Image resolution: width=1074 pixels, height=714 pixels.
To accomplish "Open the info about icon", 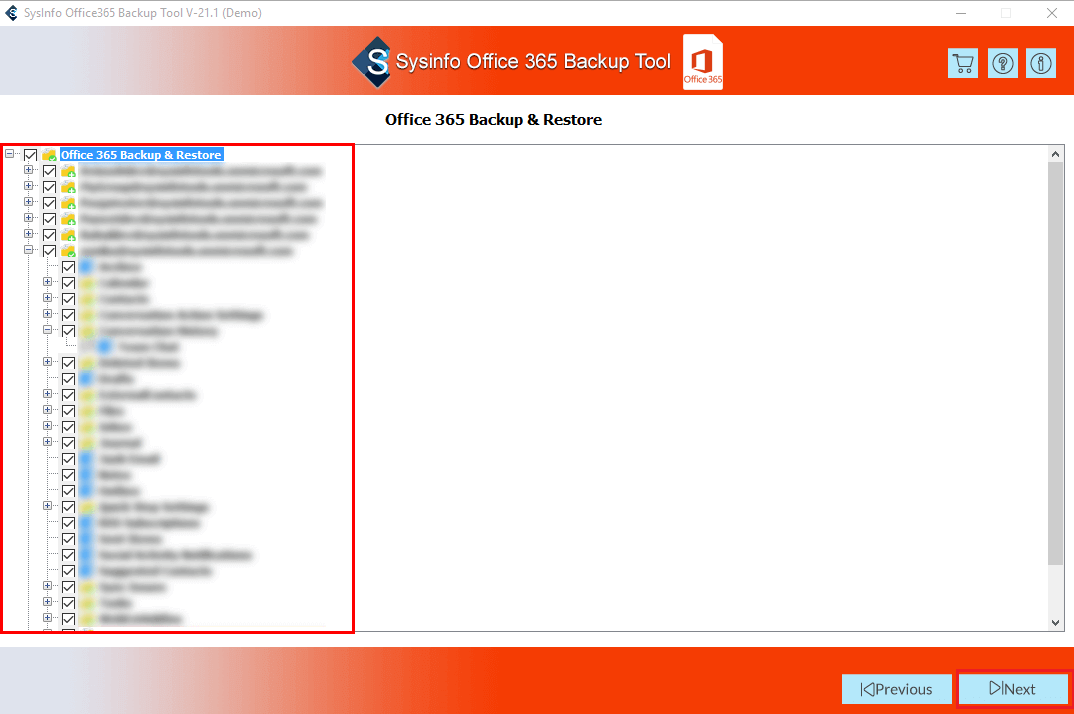I will click(x=1040, y=63).
